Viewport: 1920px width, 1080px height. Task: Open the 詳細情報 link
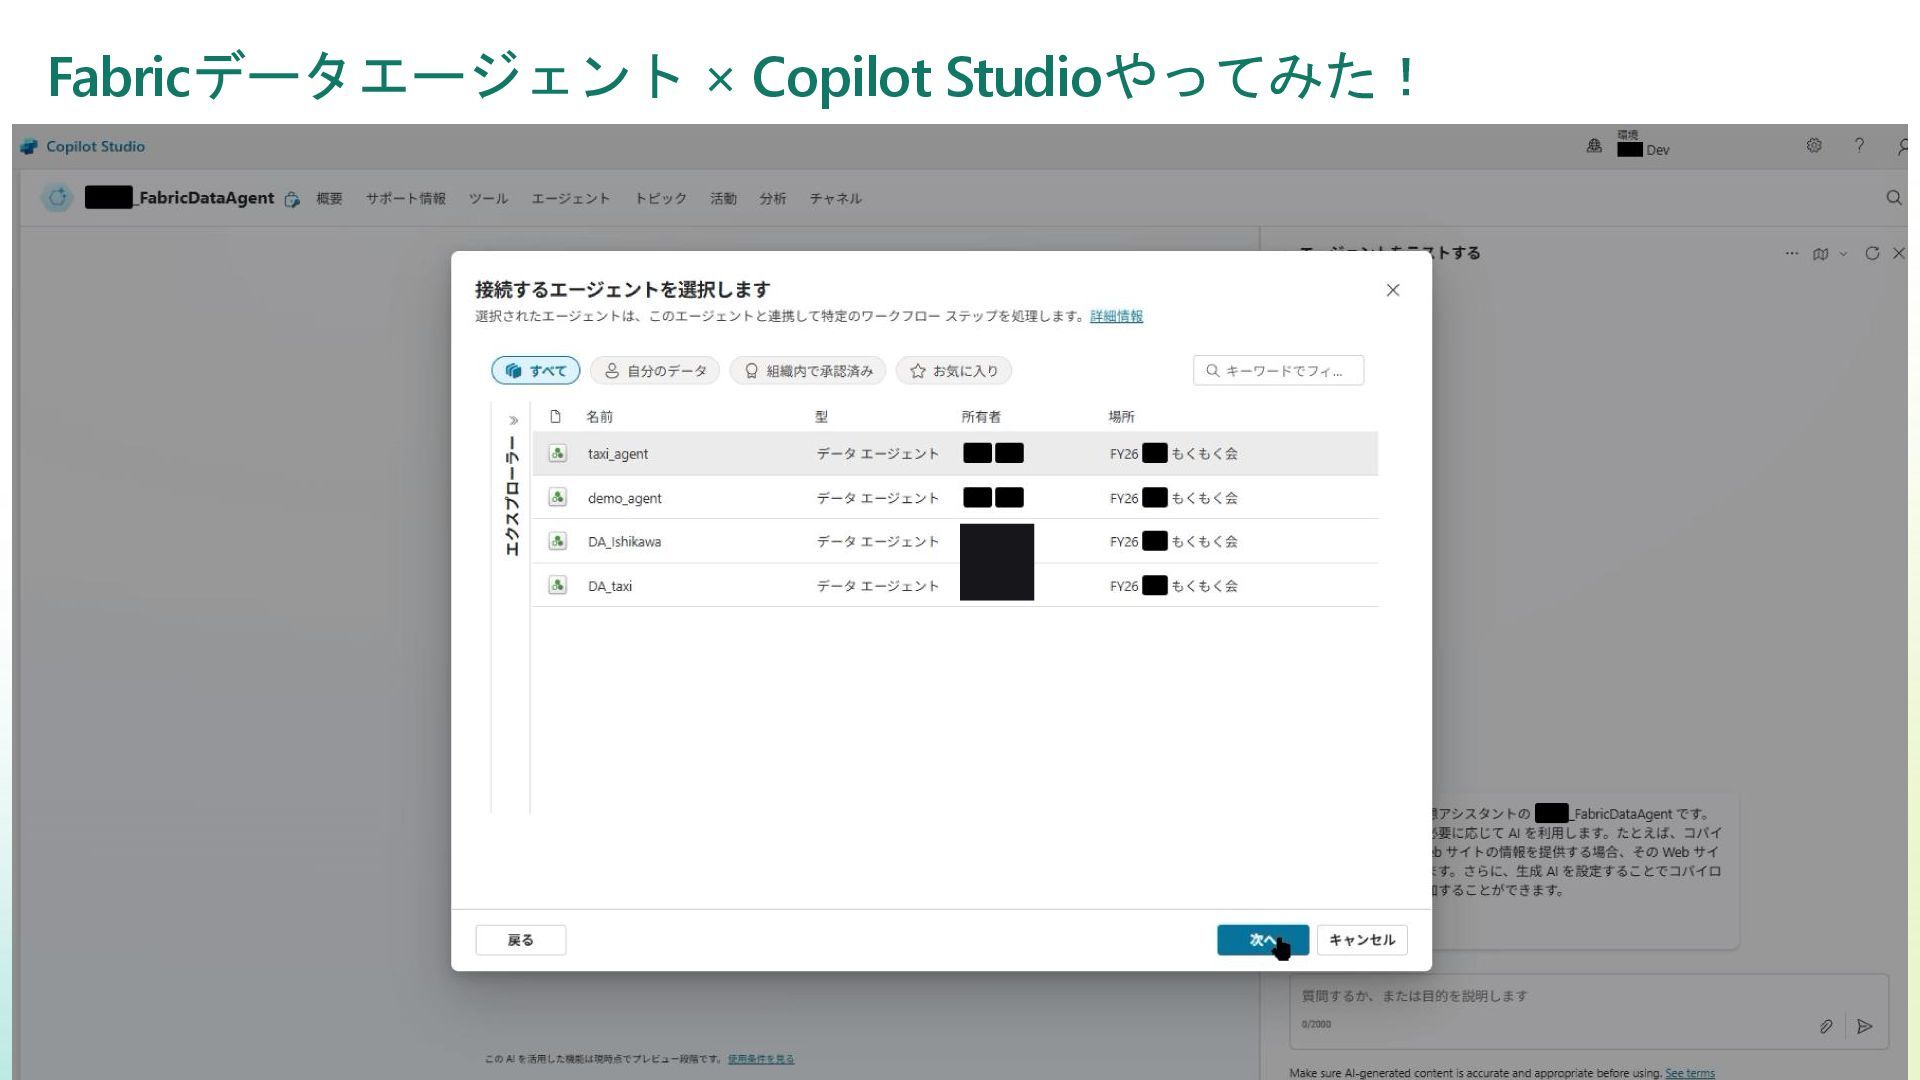[1116, 317]
